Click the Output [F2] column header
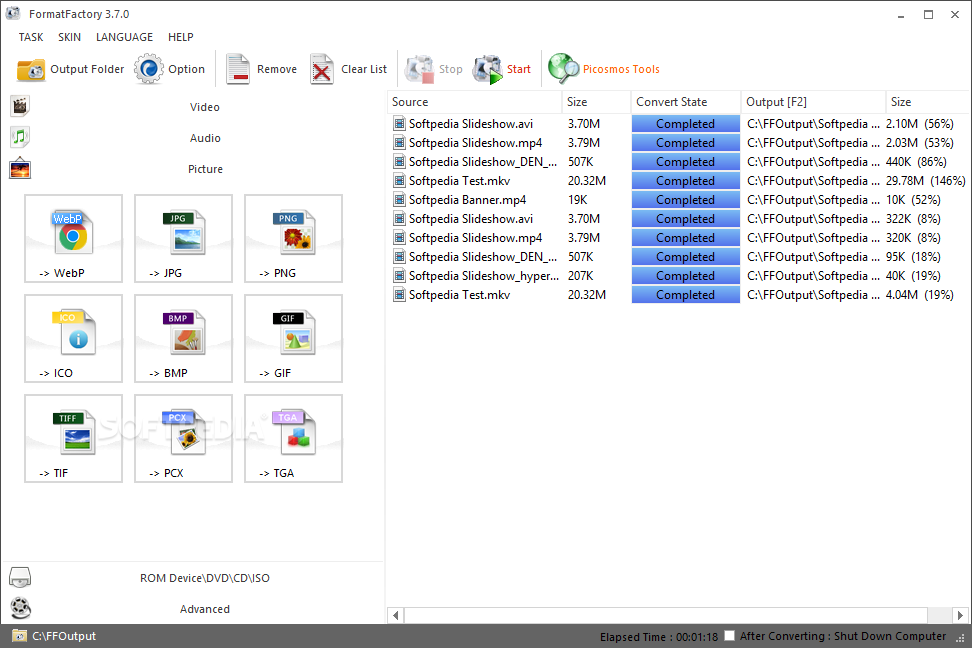 click(x=813, y=102)
